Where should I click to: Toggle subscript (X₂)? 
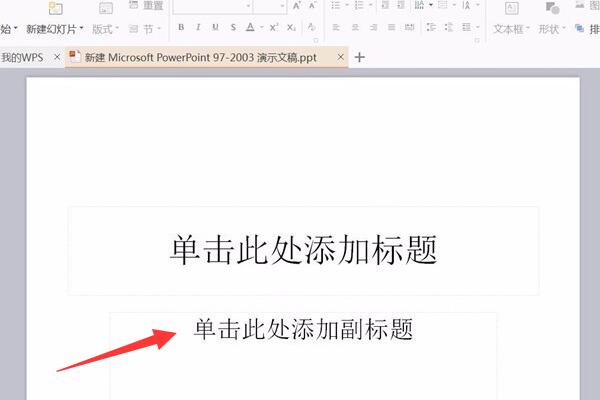pos(291,27)
